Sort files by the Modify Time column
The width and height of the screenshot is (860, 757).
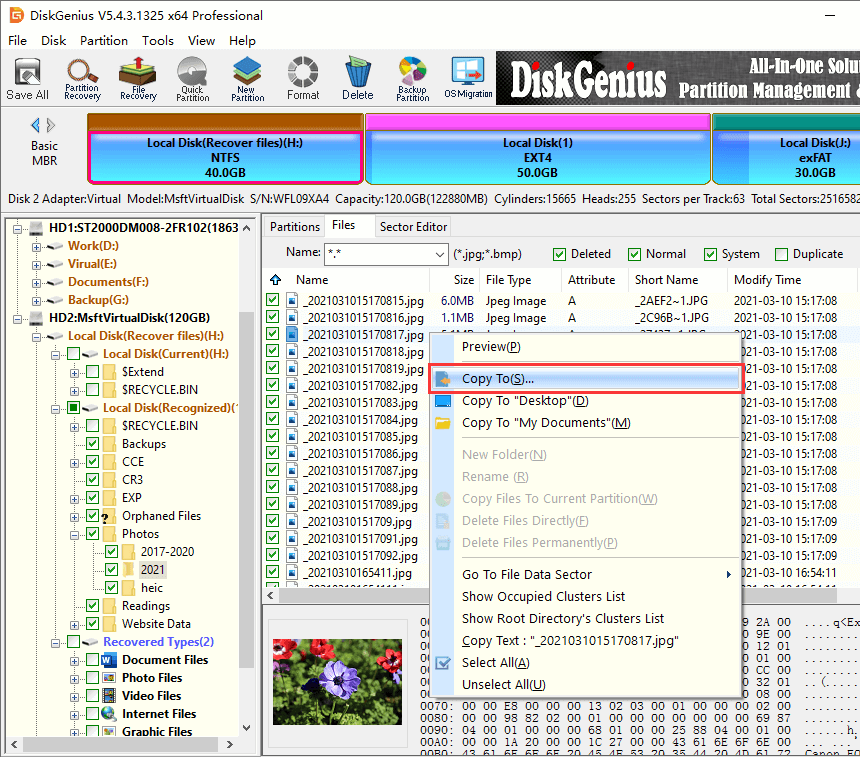tap(767, 280)
